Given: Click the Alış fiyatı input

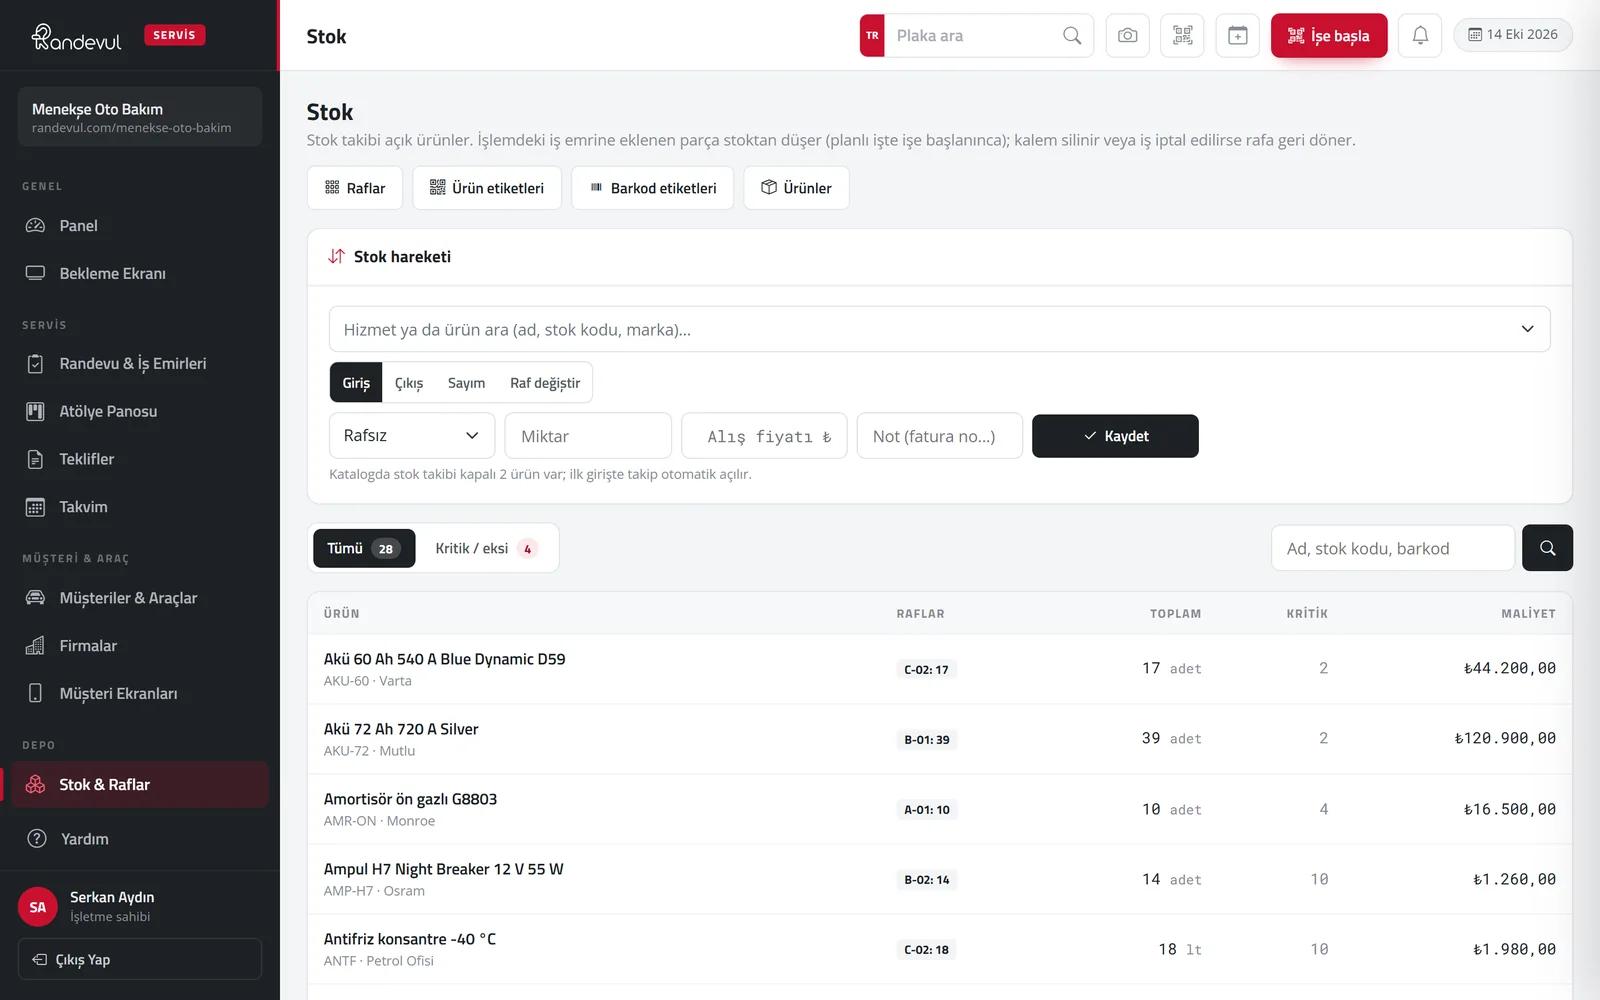Looking at the screenshot, I should pos(764,436).
